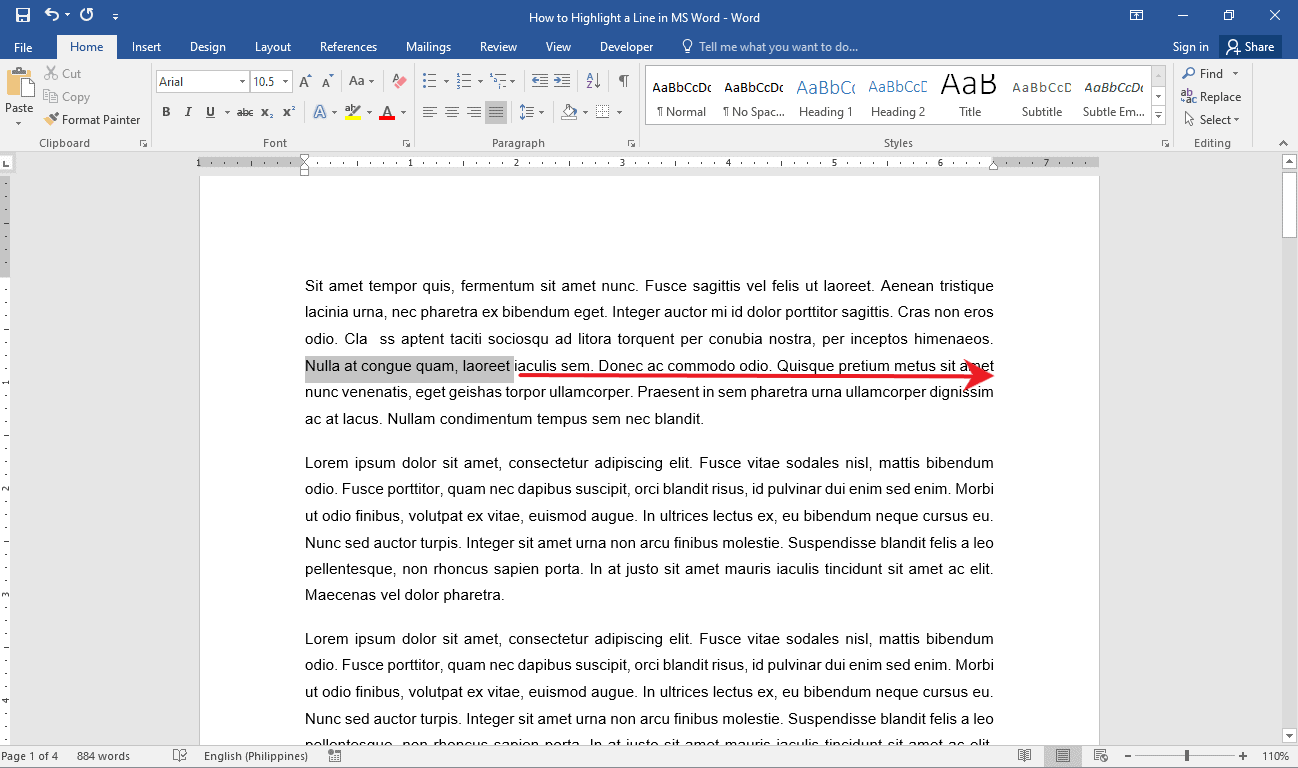The image size is (1298, 768).
Task: Apply strikethrough formatting
Action: tap(245, 112)
